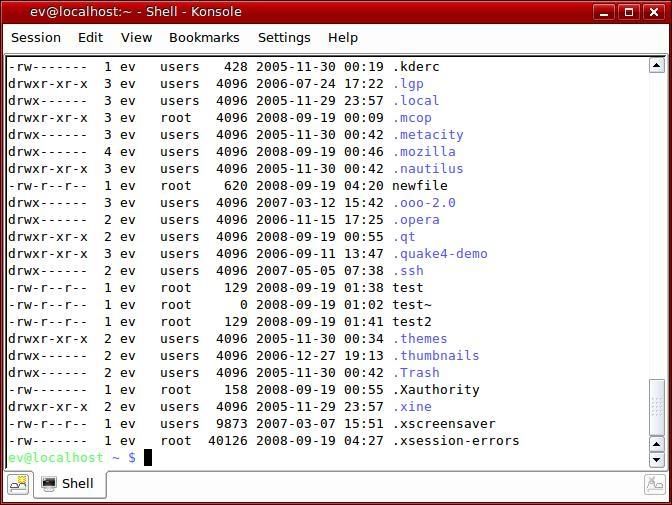
Task: Open the View menu
Action: (x=136, y=38)
